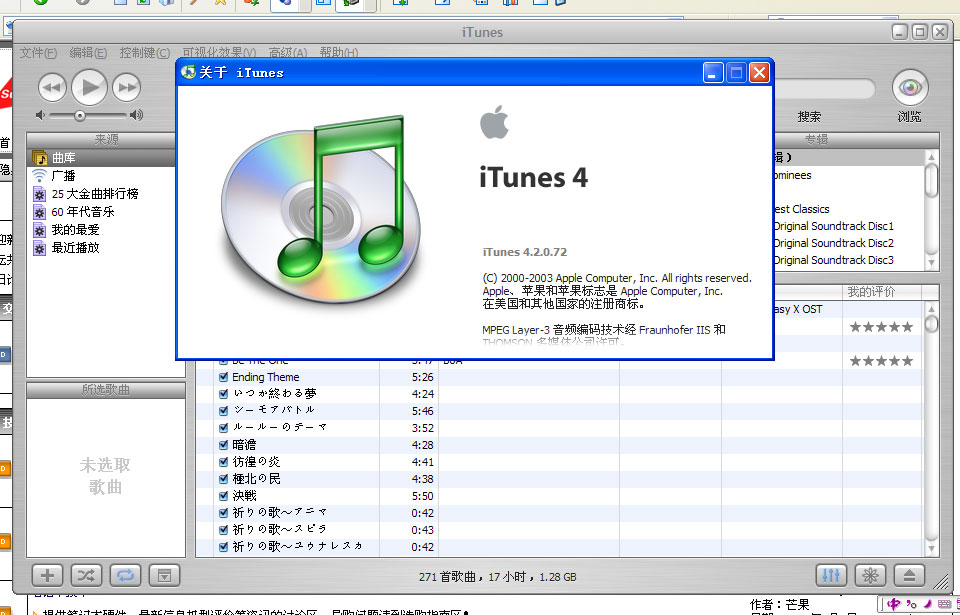Image resolution: width=960 pixels, height=615 pixels.
Task: Skip forward with the next track button
Action: 127,88
